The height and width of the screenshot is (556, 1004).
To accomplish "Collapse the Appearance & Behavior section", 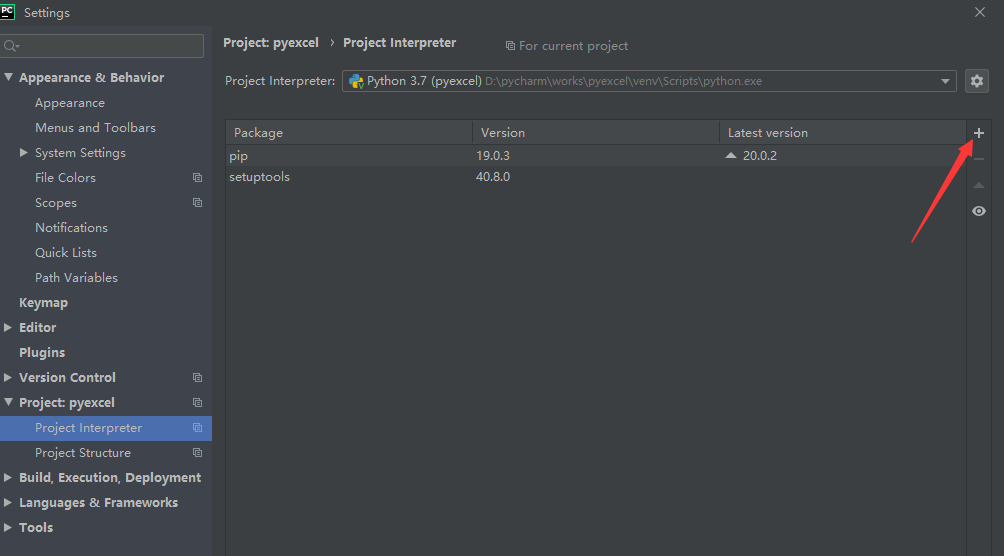I will [x=8, y=77].
